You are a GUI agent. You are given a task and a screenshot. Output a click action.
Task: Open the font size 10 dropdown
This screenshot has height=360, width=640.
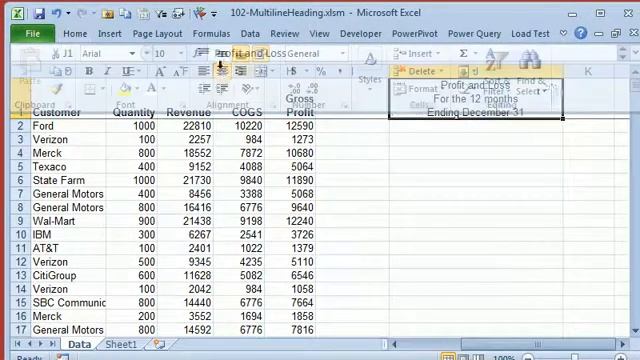tap(180, 53)
